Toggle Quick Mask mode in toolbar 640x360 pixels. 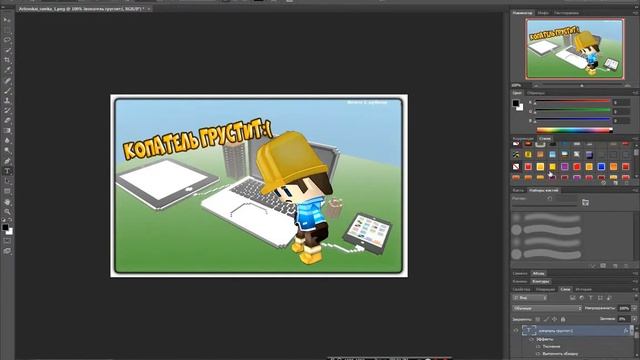click(x=7, y=241)
